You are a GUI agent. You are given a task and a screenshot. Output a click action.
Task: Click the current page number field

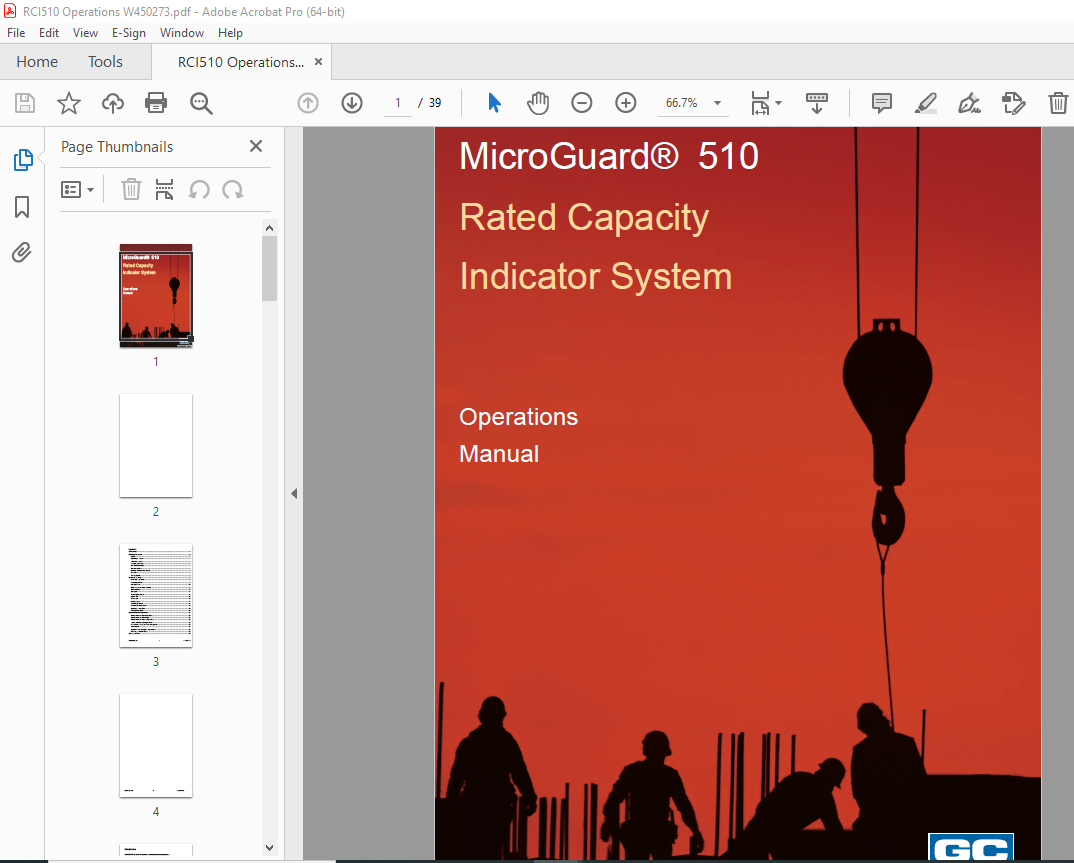(398, 103)
